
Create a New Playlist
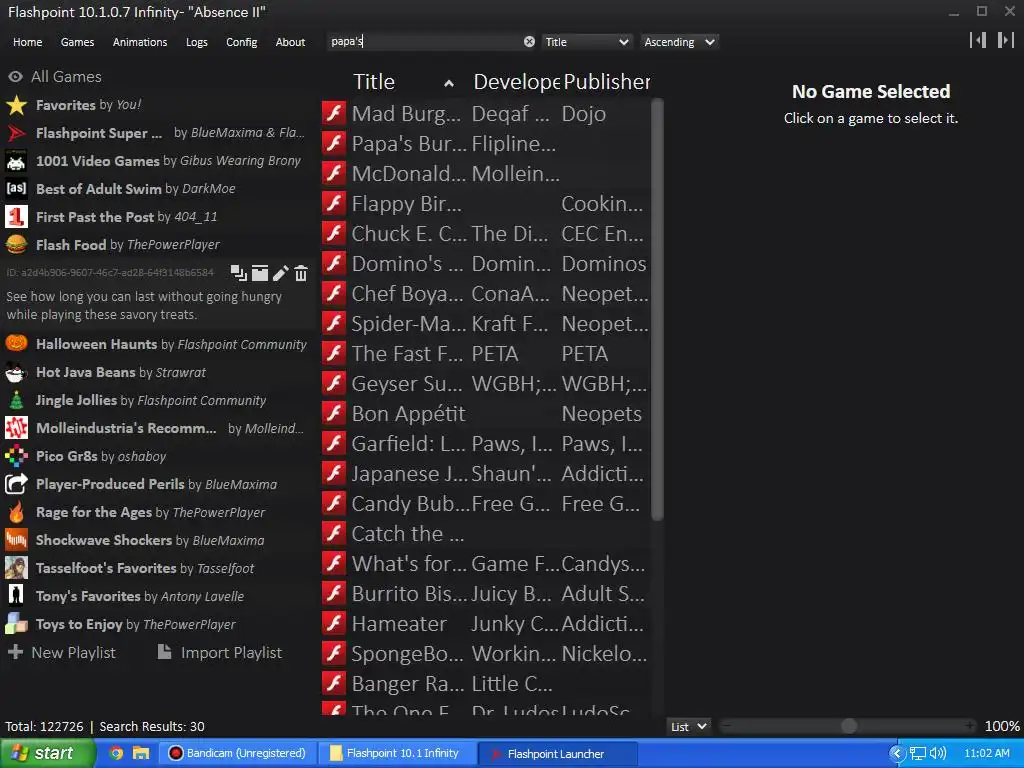pos(62,652)
